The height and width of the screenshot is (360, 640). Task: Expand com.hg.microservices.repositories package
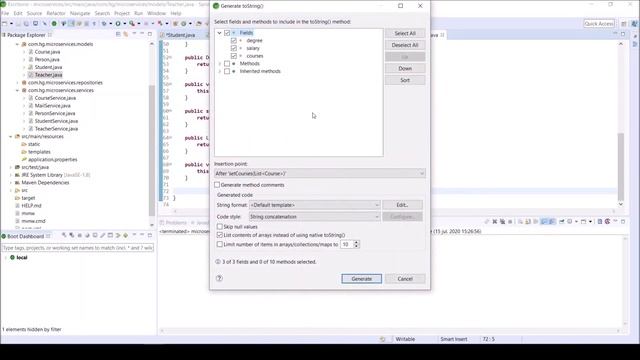[17, 83]
